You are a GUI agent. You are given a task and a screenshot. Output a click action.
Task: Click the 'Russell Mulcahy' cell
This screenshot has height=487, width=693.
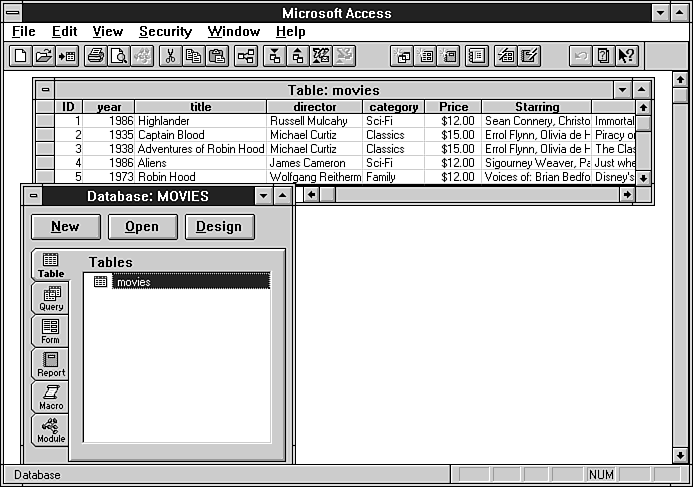coord(315,121)
